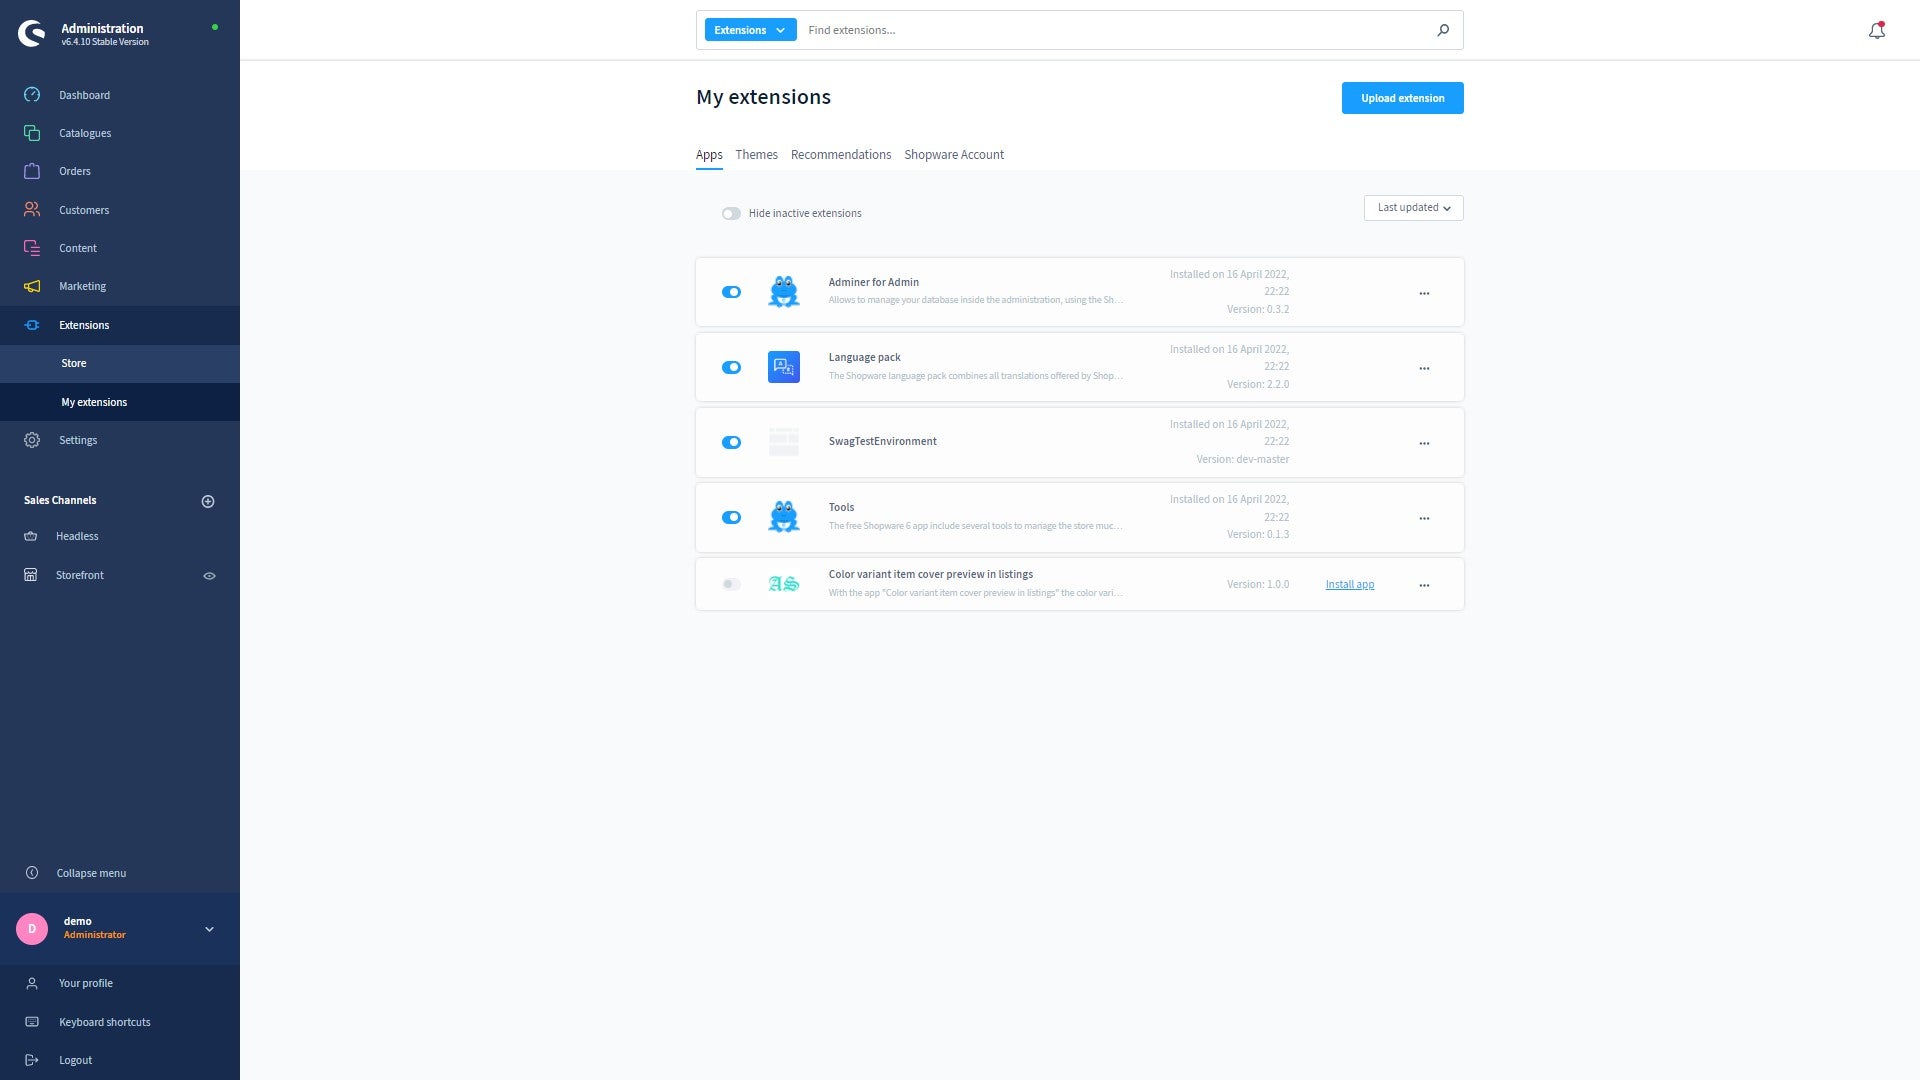Click the Dashboard sidebar icon
Image resolution: width=1920 pixels, height=1080 pixels.
[x=32, y=94]
